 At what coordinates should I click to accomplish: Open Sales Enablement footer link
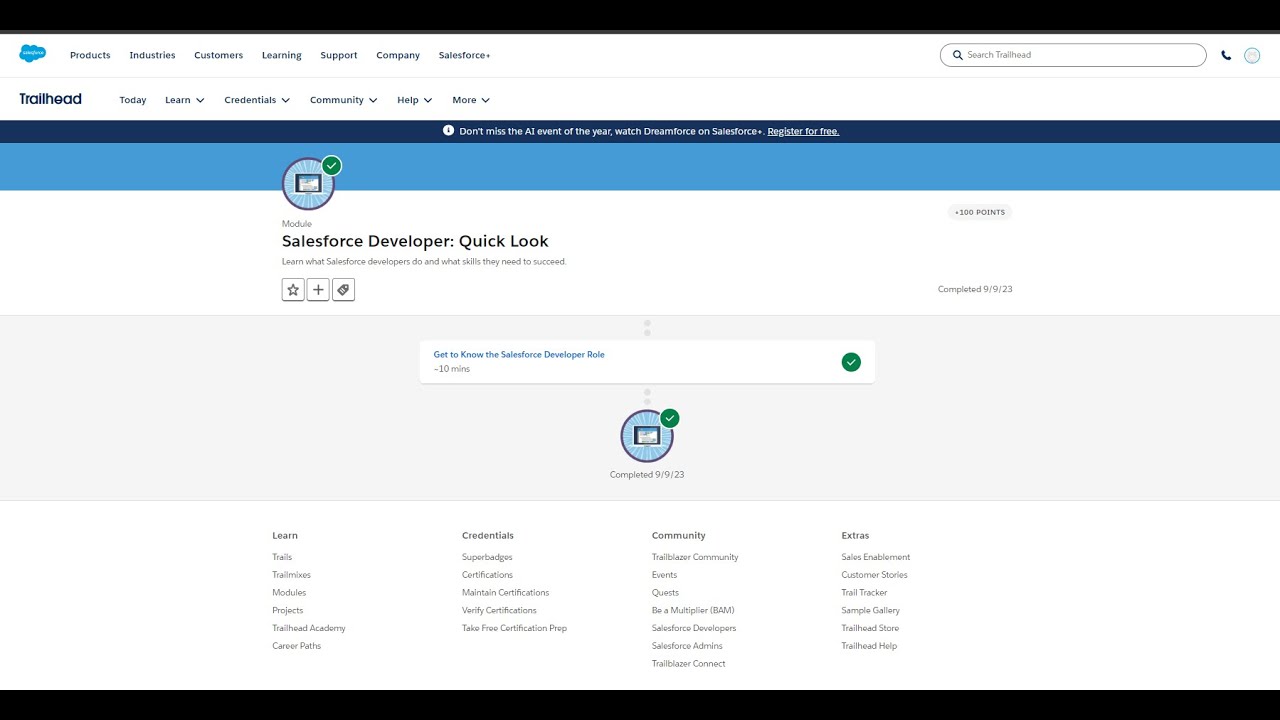876,557
